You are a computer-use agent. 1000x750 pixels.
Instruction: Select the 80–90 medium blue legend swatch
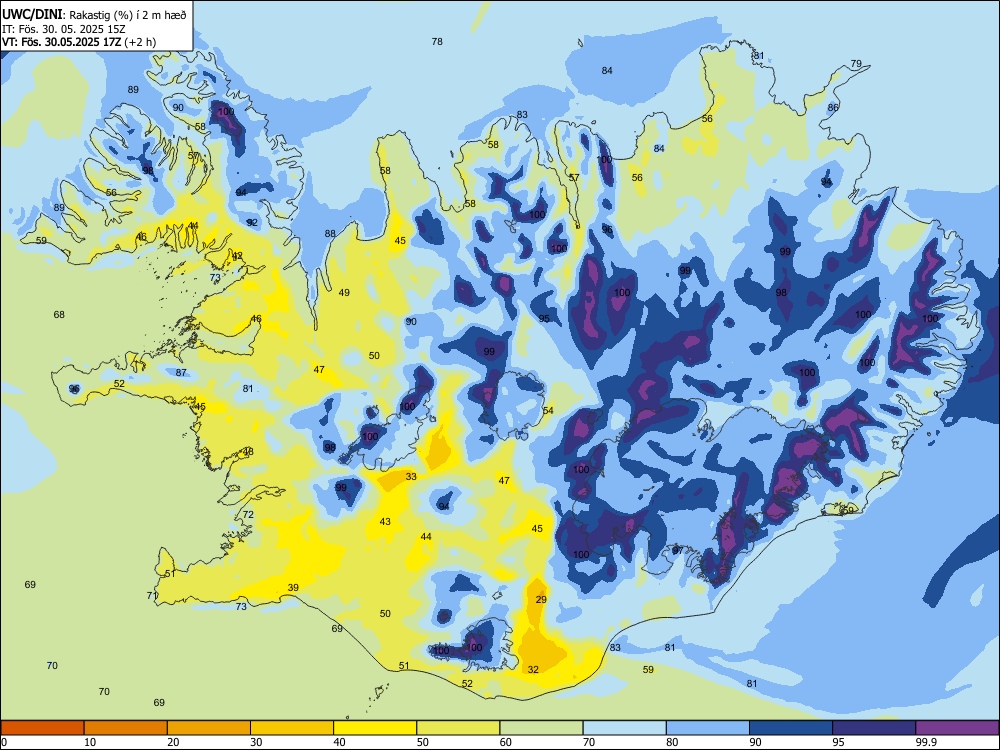pyautogui.click(x=707, y=728)
